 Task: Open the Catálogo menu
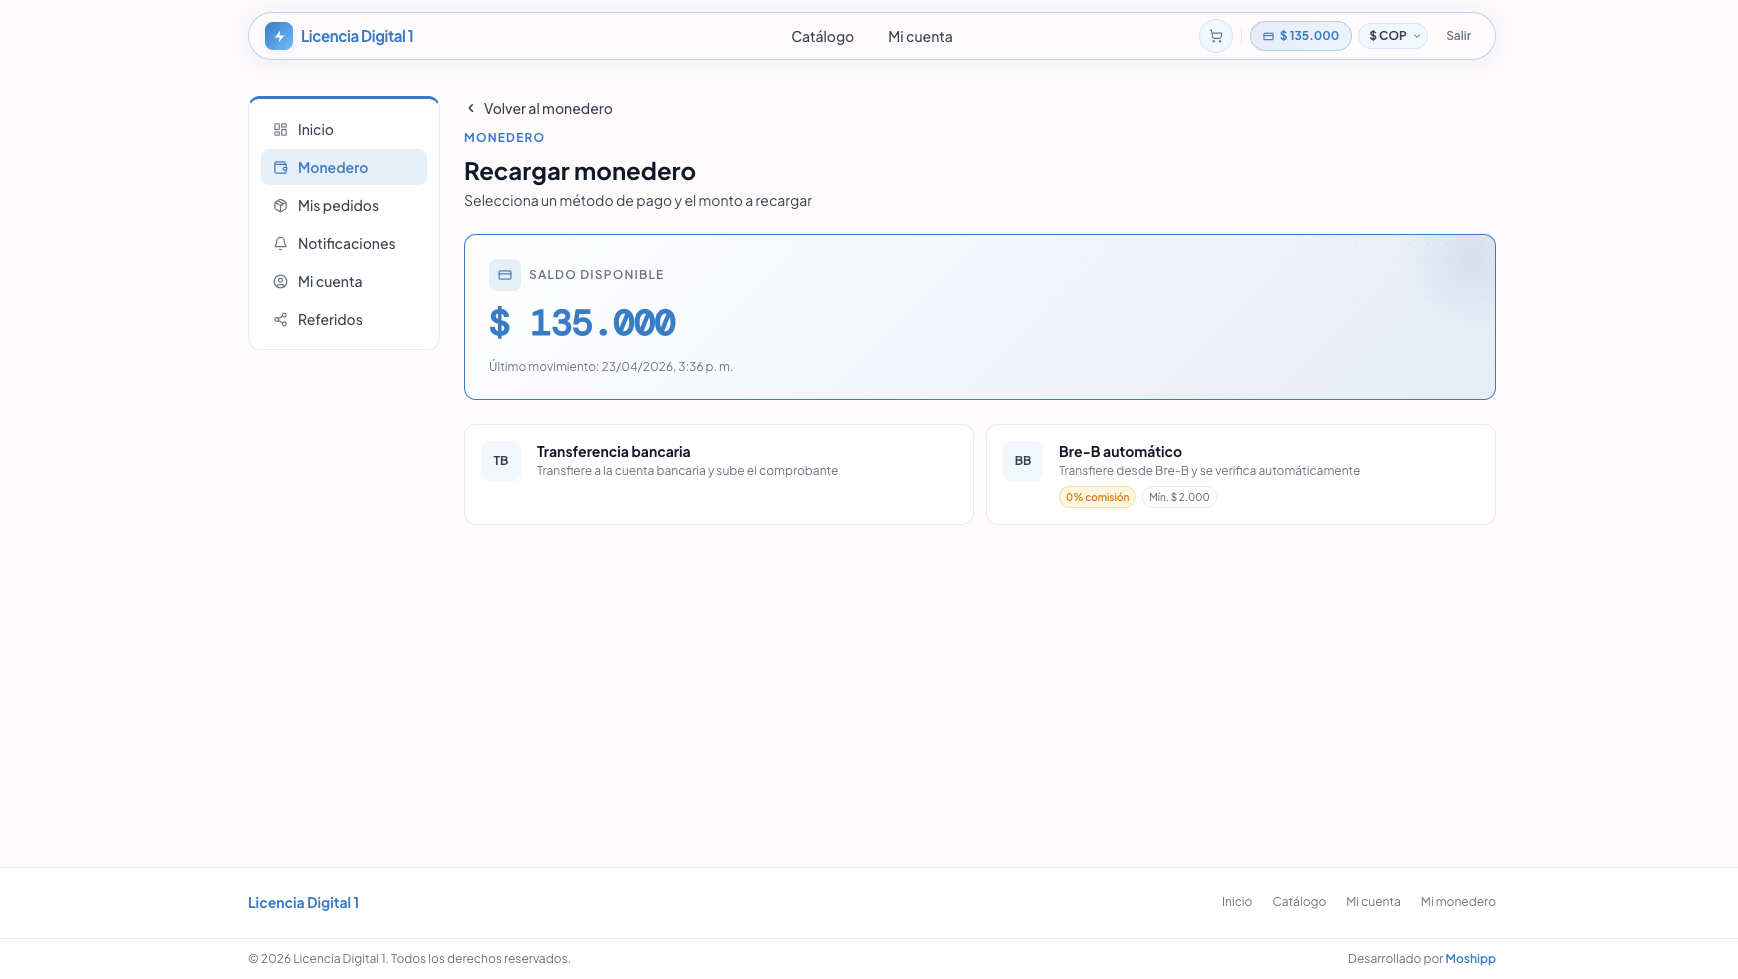822,36
